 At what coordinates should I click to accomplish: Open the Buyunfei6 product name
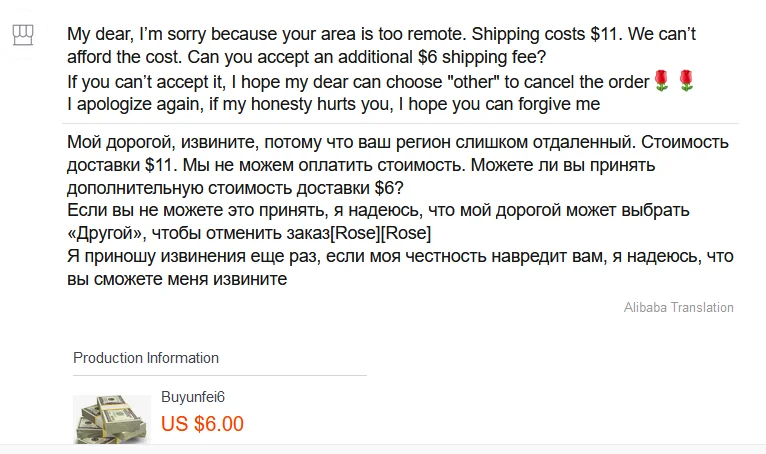[x=193, y=396]
